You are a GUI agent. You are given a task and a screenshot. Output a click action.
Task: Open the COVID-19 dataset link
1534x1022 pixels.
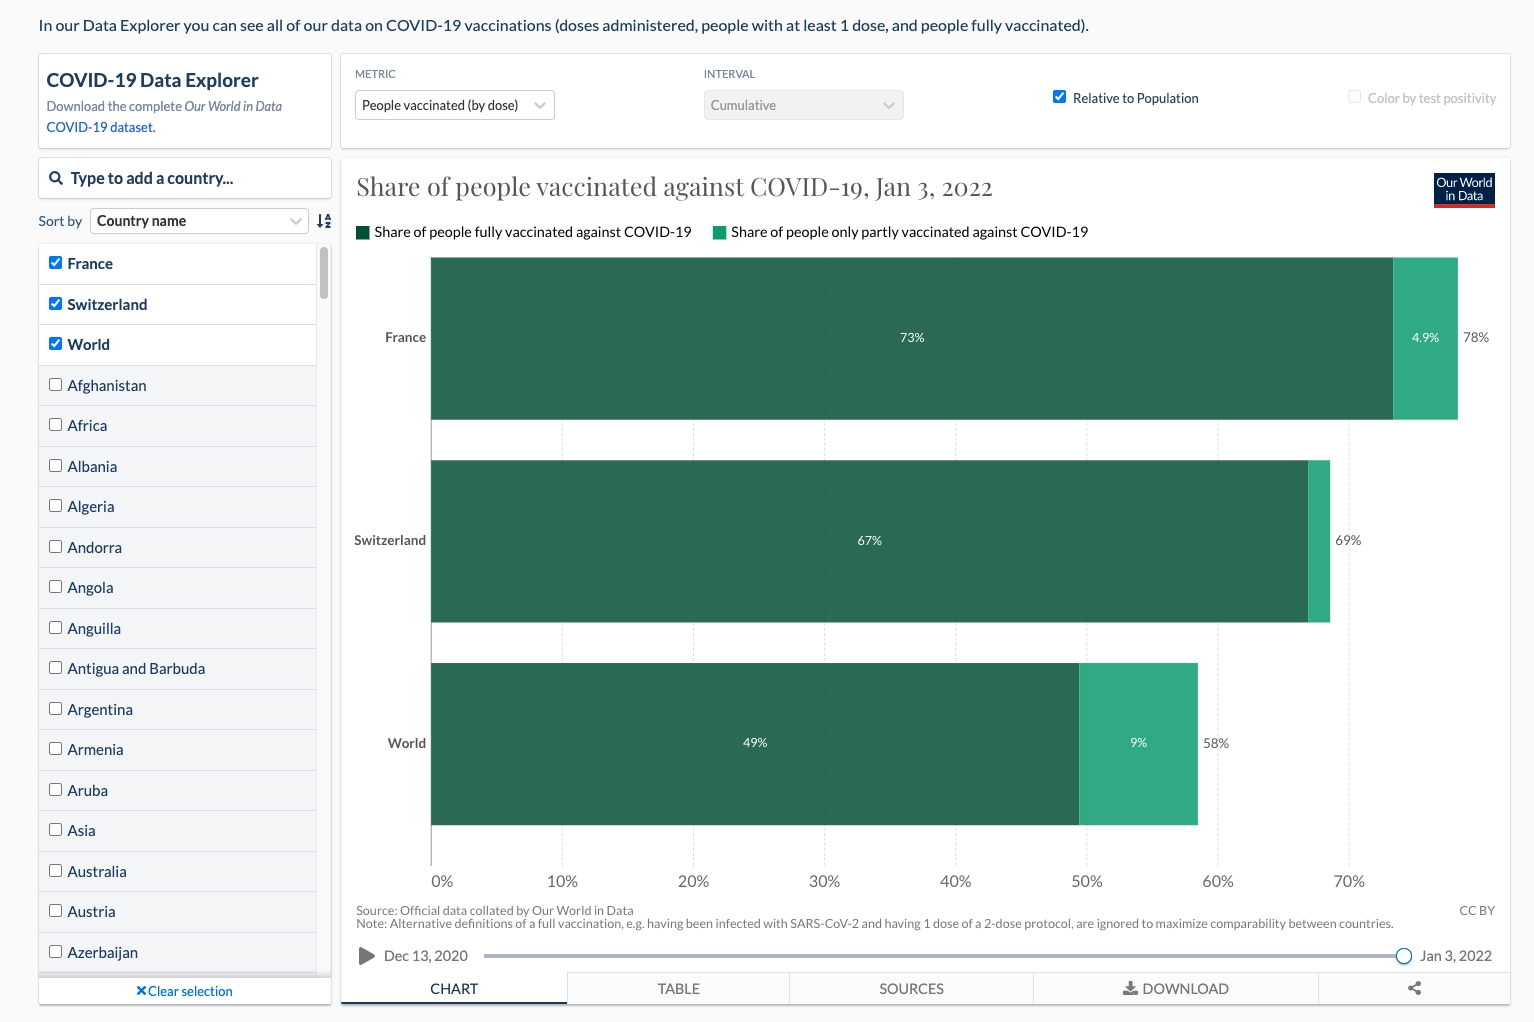tap(100, 127)
